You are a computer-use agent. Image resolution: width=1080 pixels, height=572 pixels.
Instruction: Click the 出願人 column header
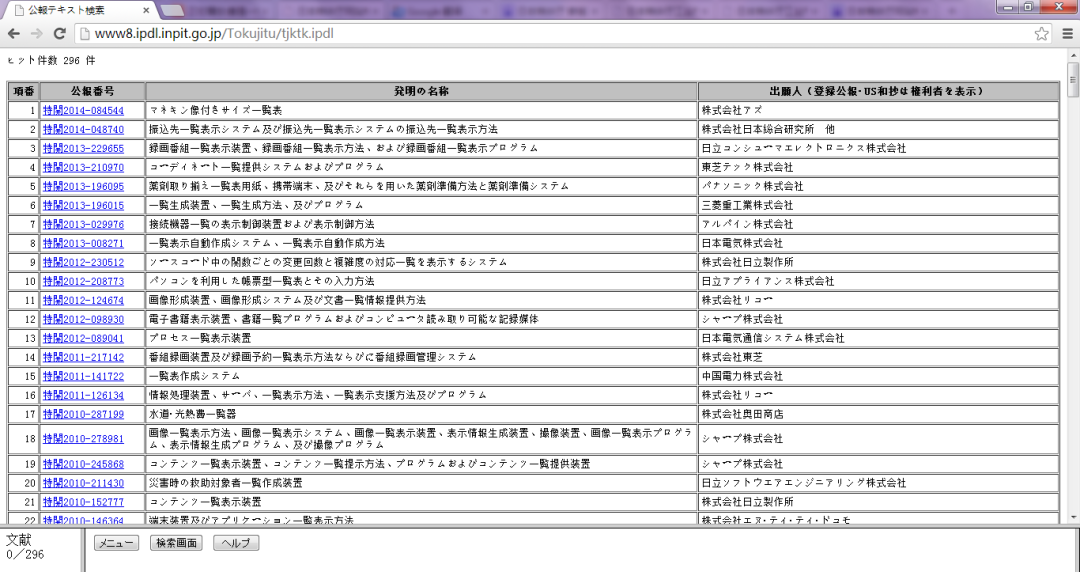[x=878, y=91]
